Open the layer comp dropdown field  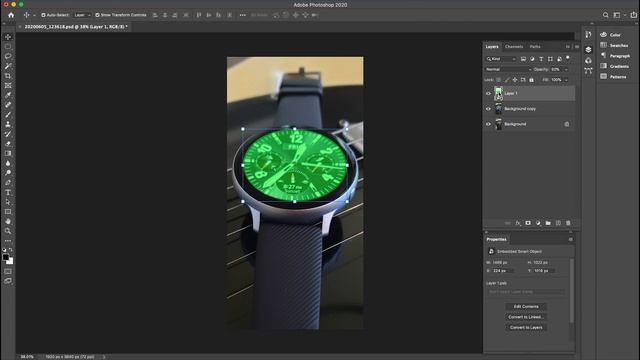pyautogui.click(x=527, y=292)
